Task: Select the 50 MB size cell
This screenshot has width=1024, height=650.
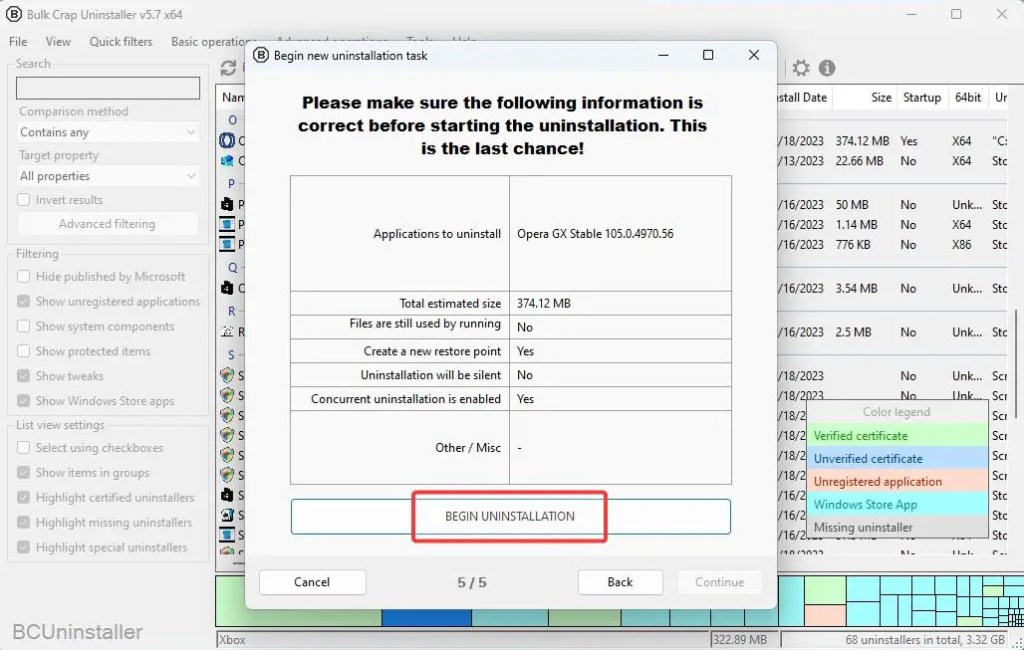Action: [852, 204]
